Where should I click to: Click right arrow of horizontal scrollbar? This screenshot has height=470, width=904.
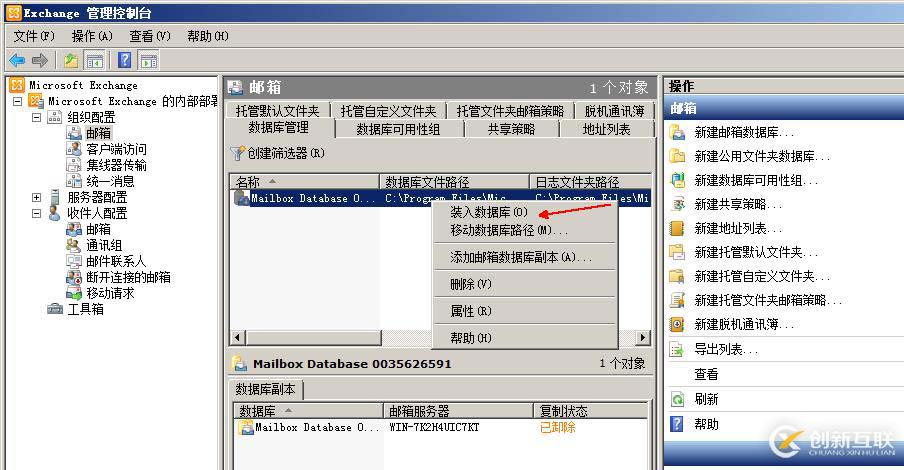[x=643, y=337]
